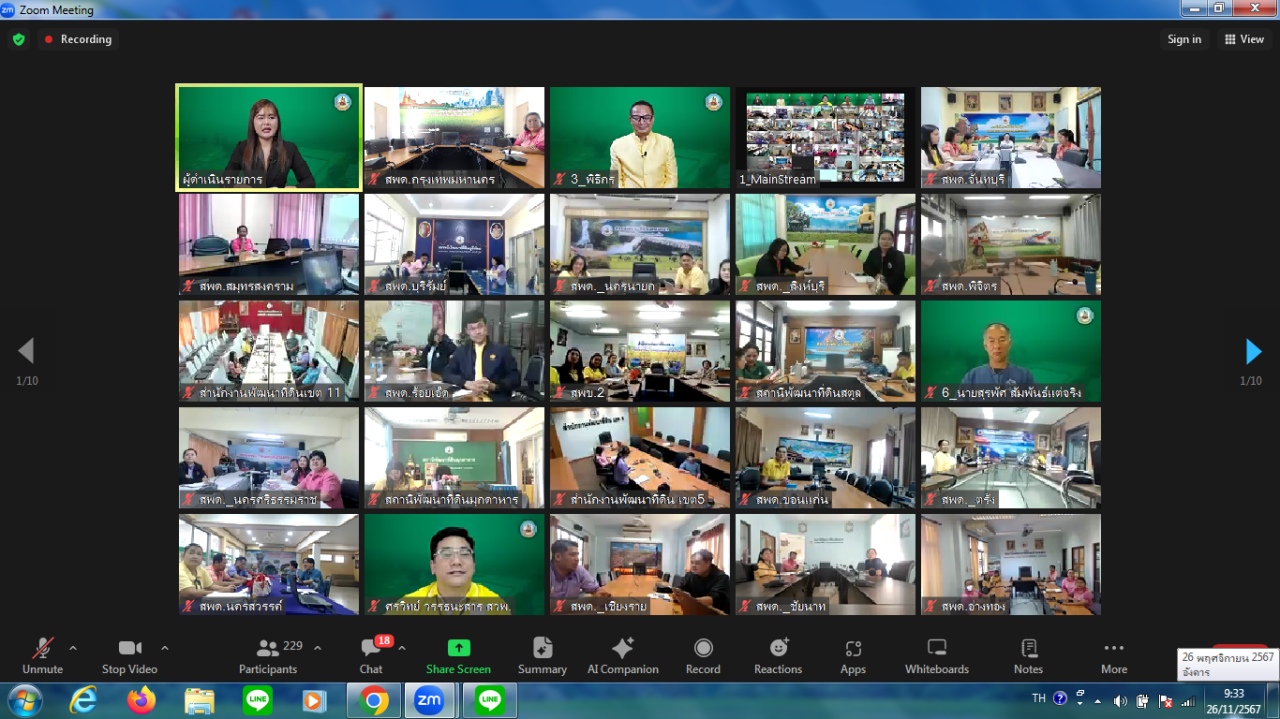
Task: Expand video options arrow beside Stop Video
Action: (165, 648)
